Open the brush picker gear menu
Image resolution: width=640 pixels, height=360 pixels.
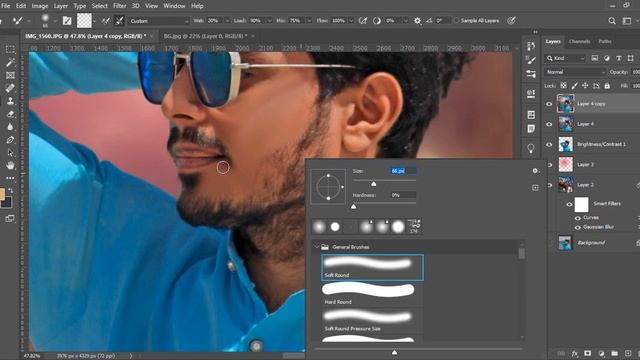[535, 171]
